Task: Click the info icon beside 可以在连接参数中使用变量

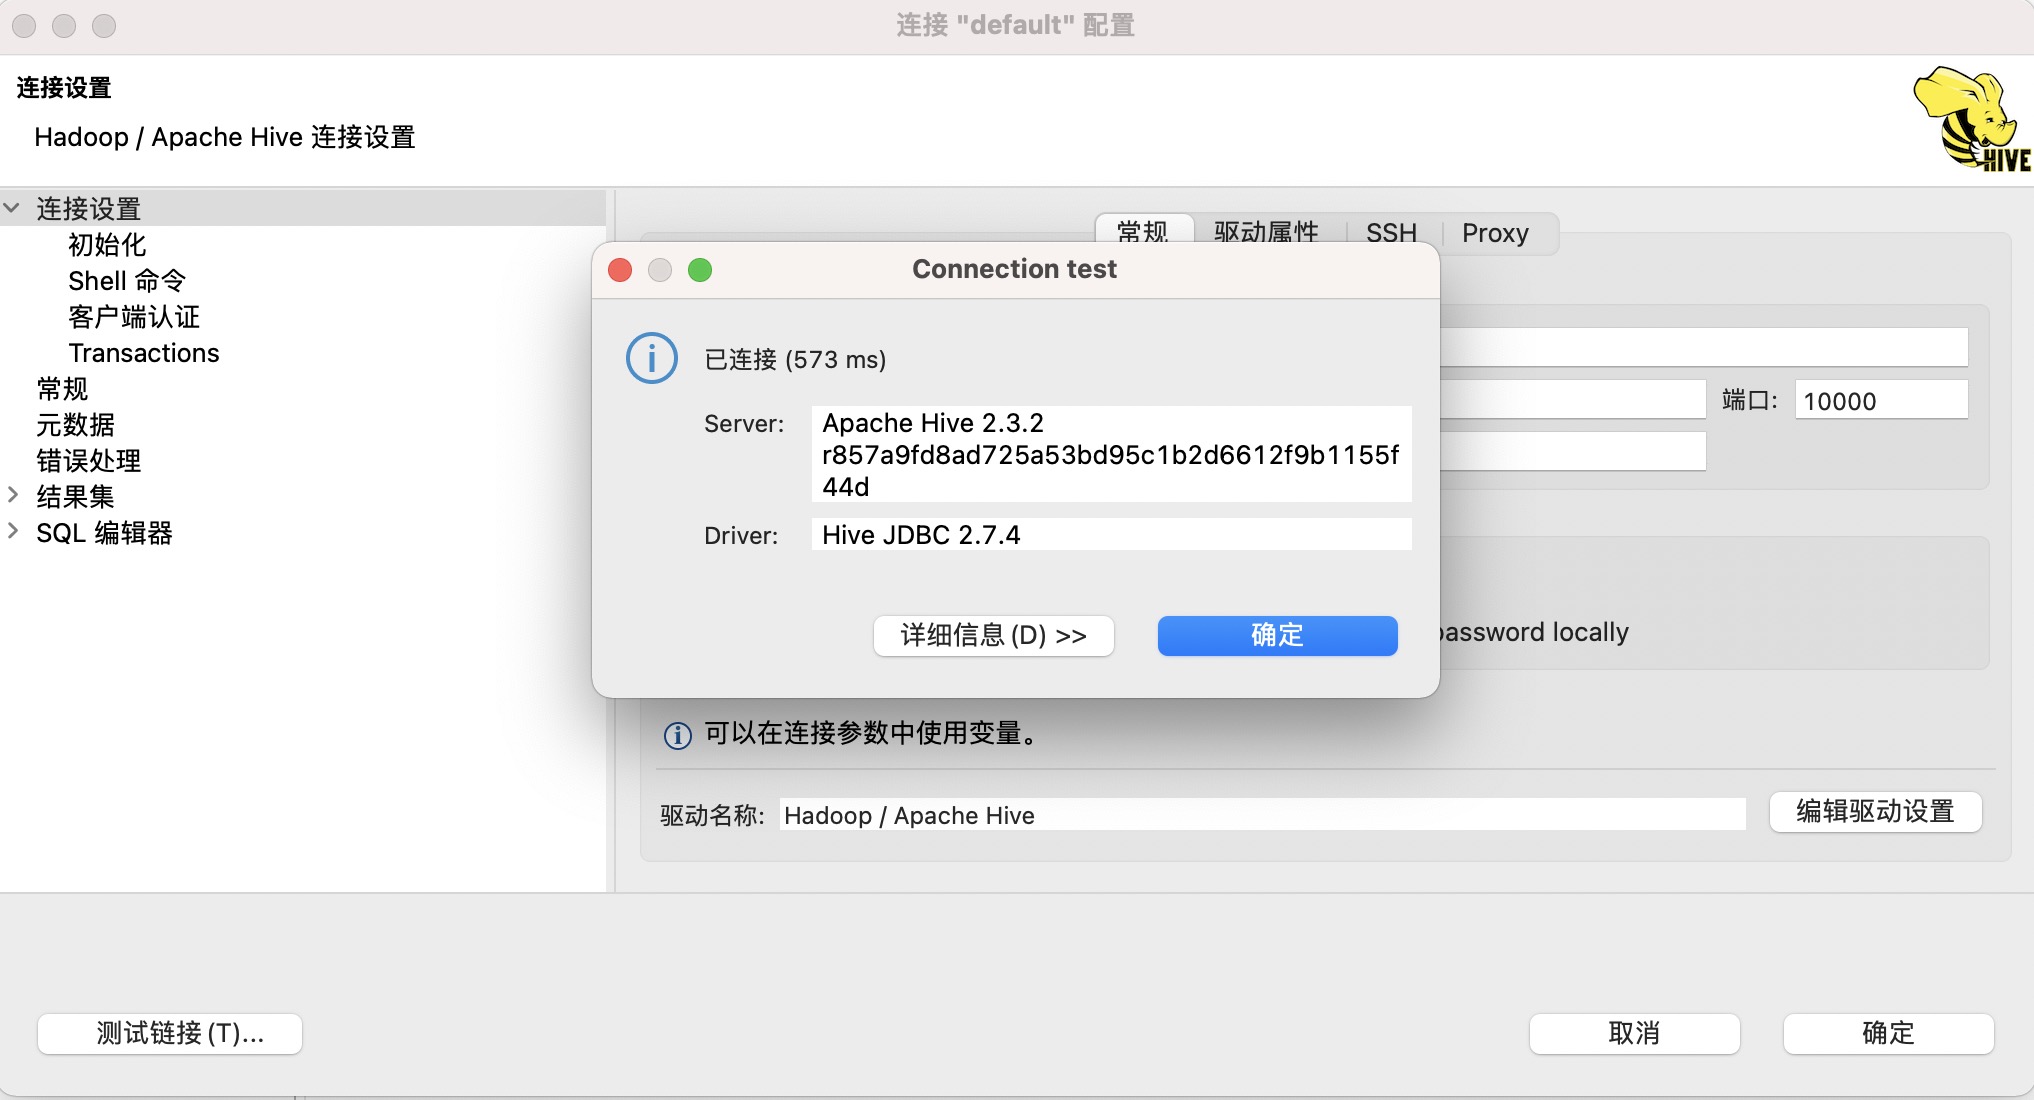Action: coord(677,736)
